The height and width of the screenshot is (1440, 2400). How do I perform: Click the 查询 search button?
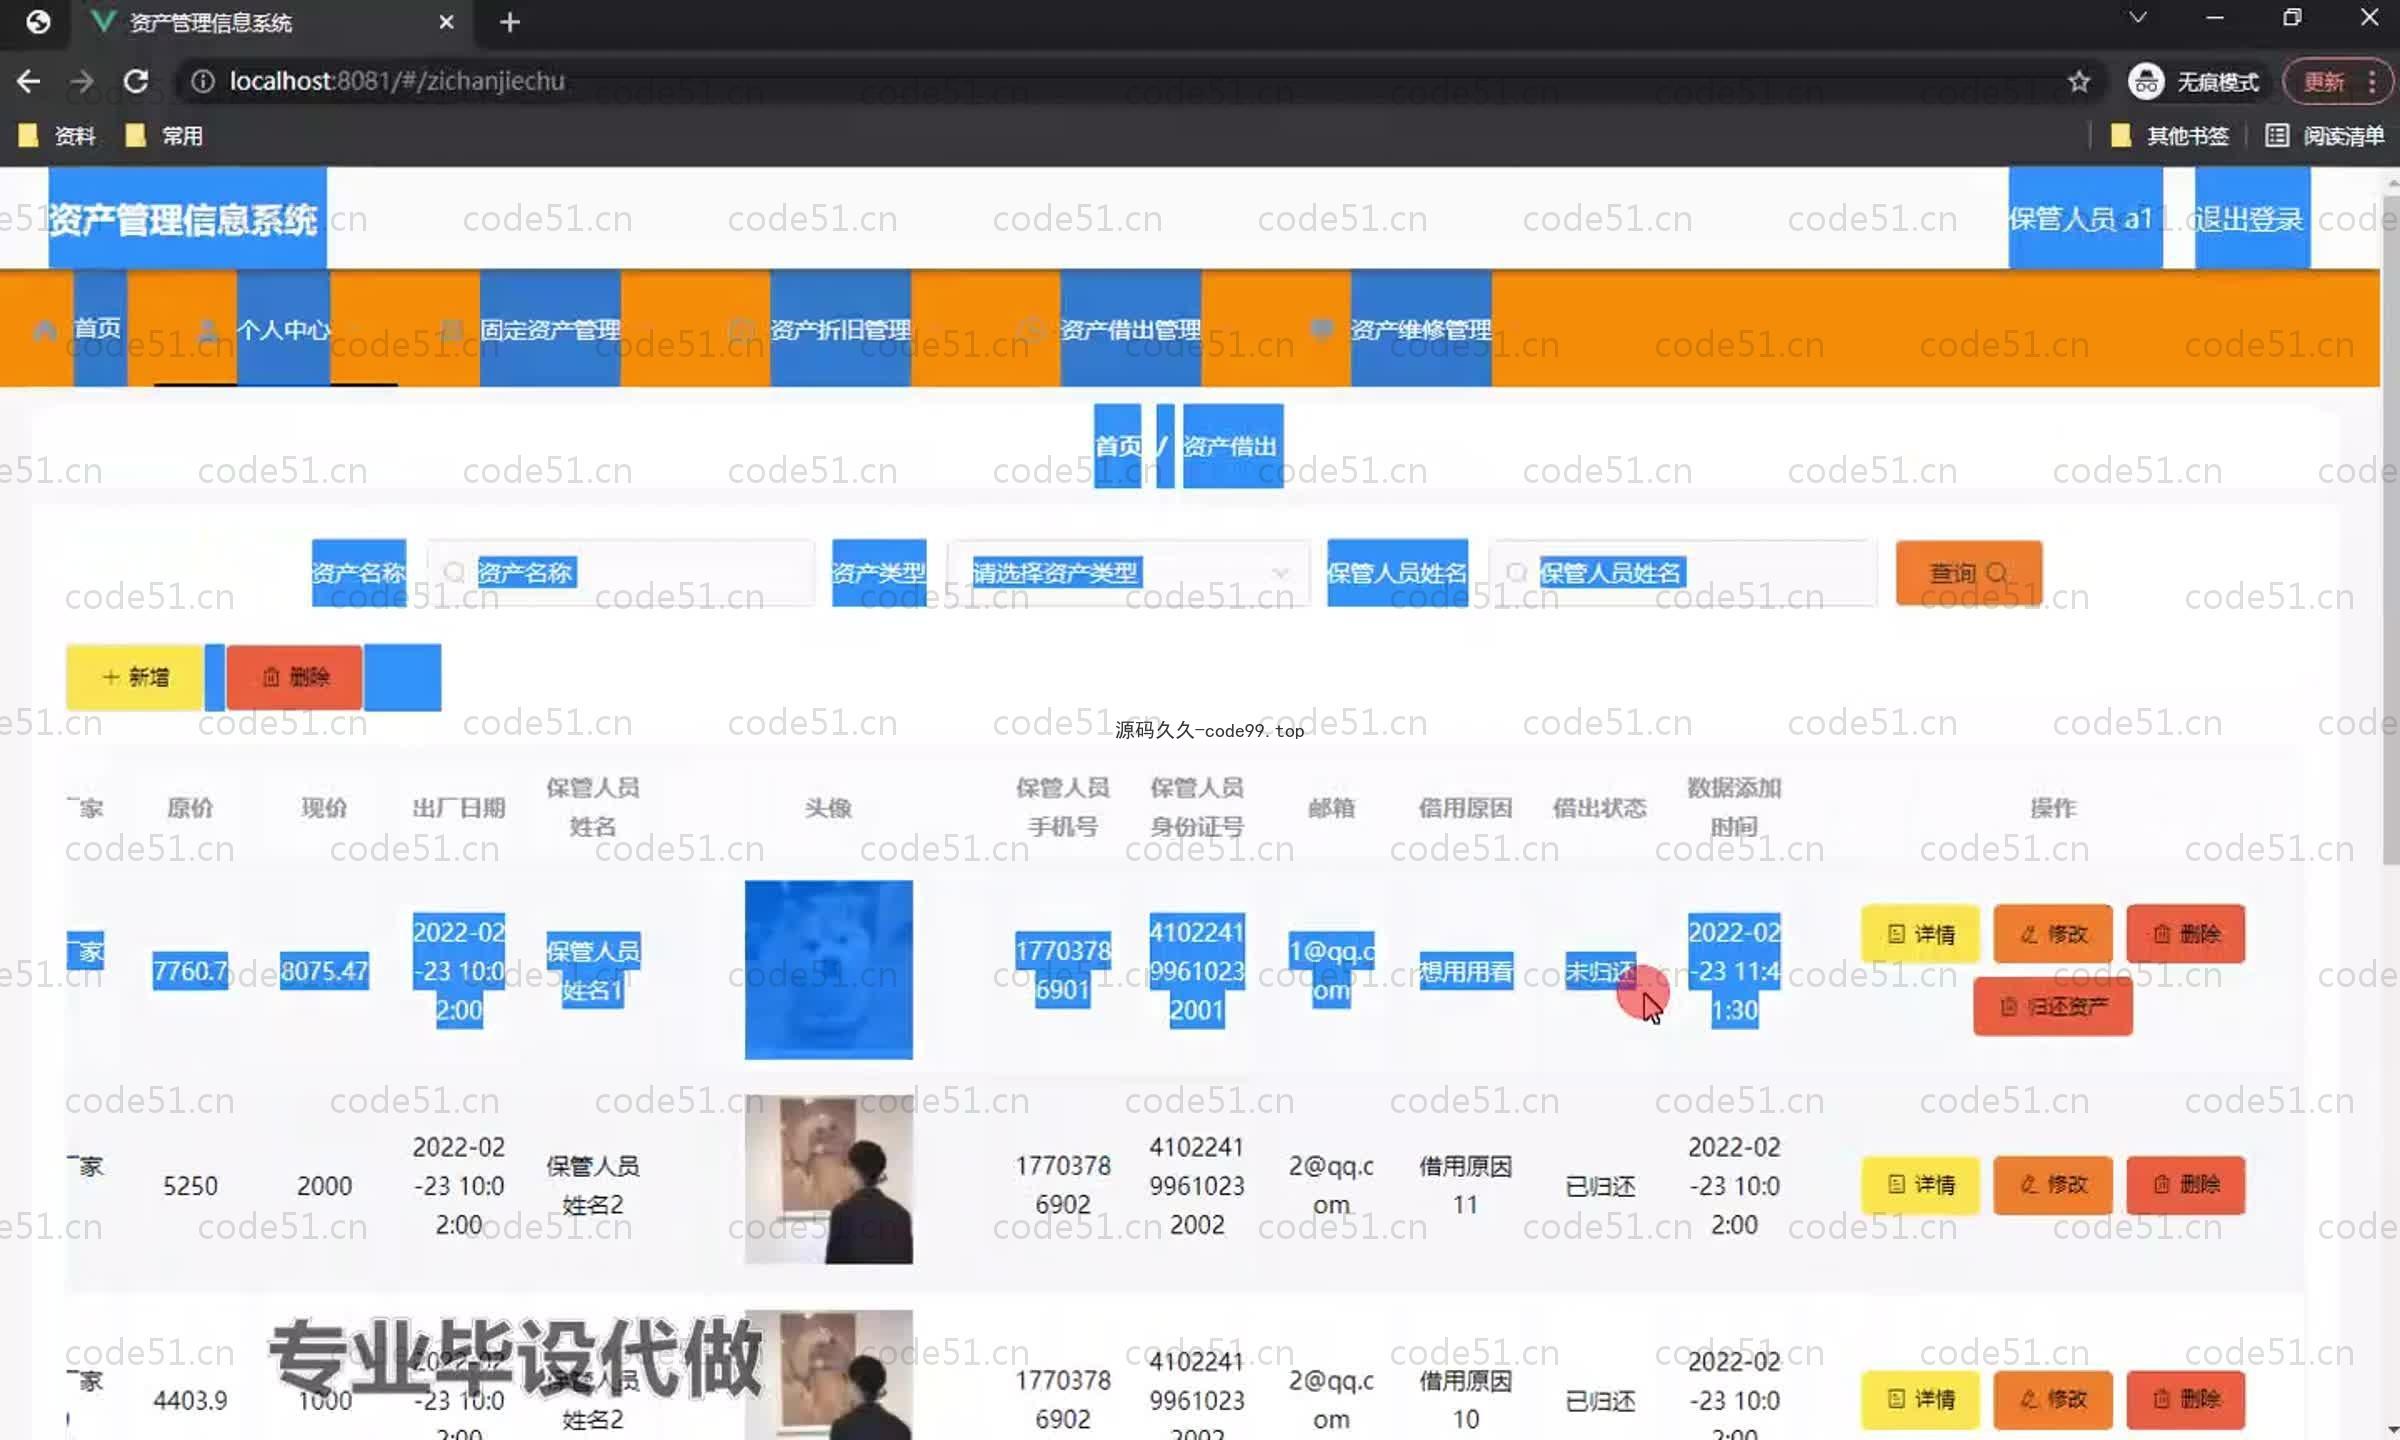[1968, 573]
